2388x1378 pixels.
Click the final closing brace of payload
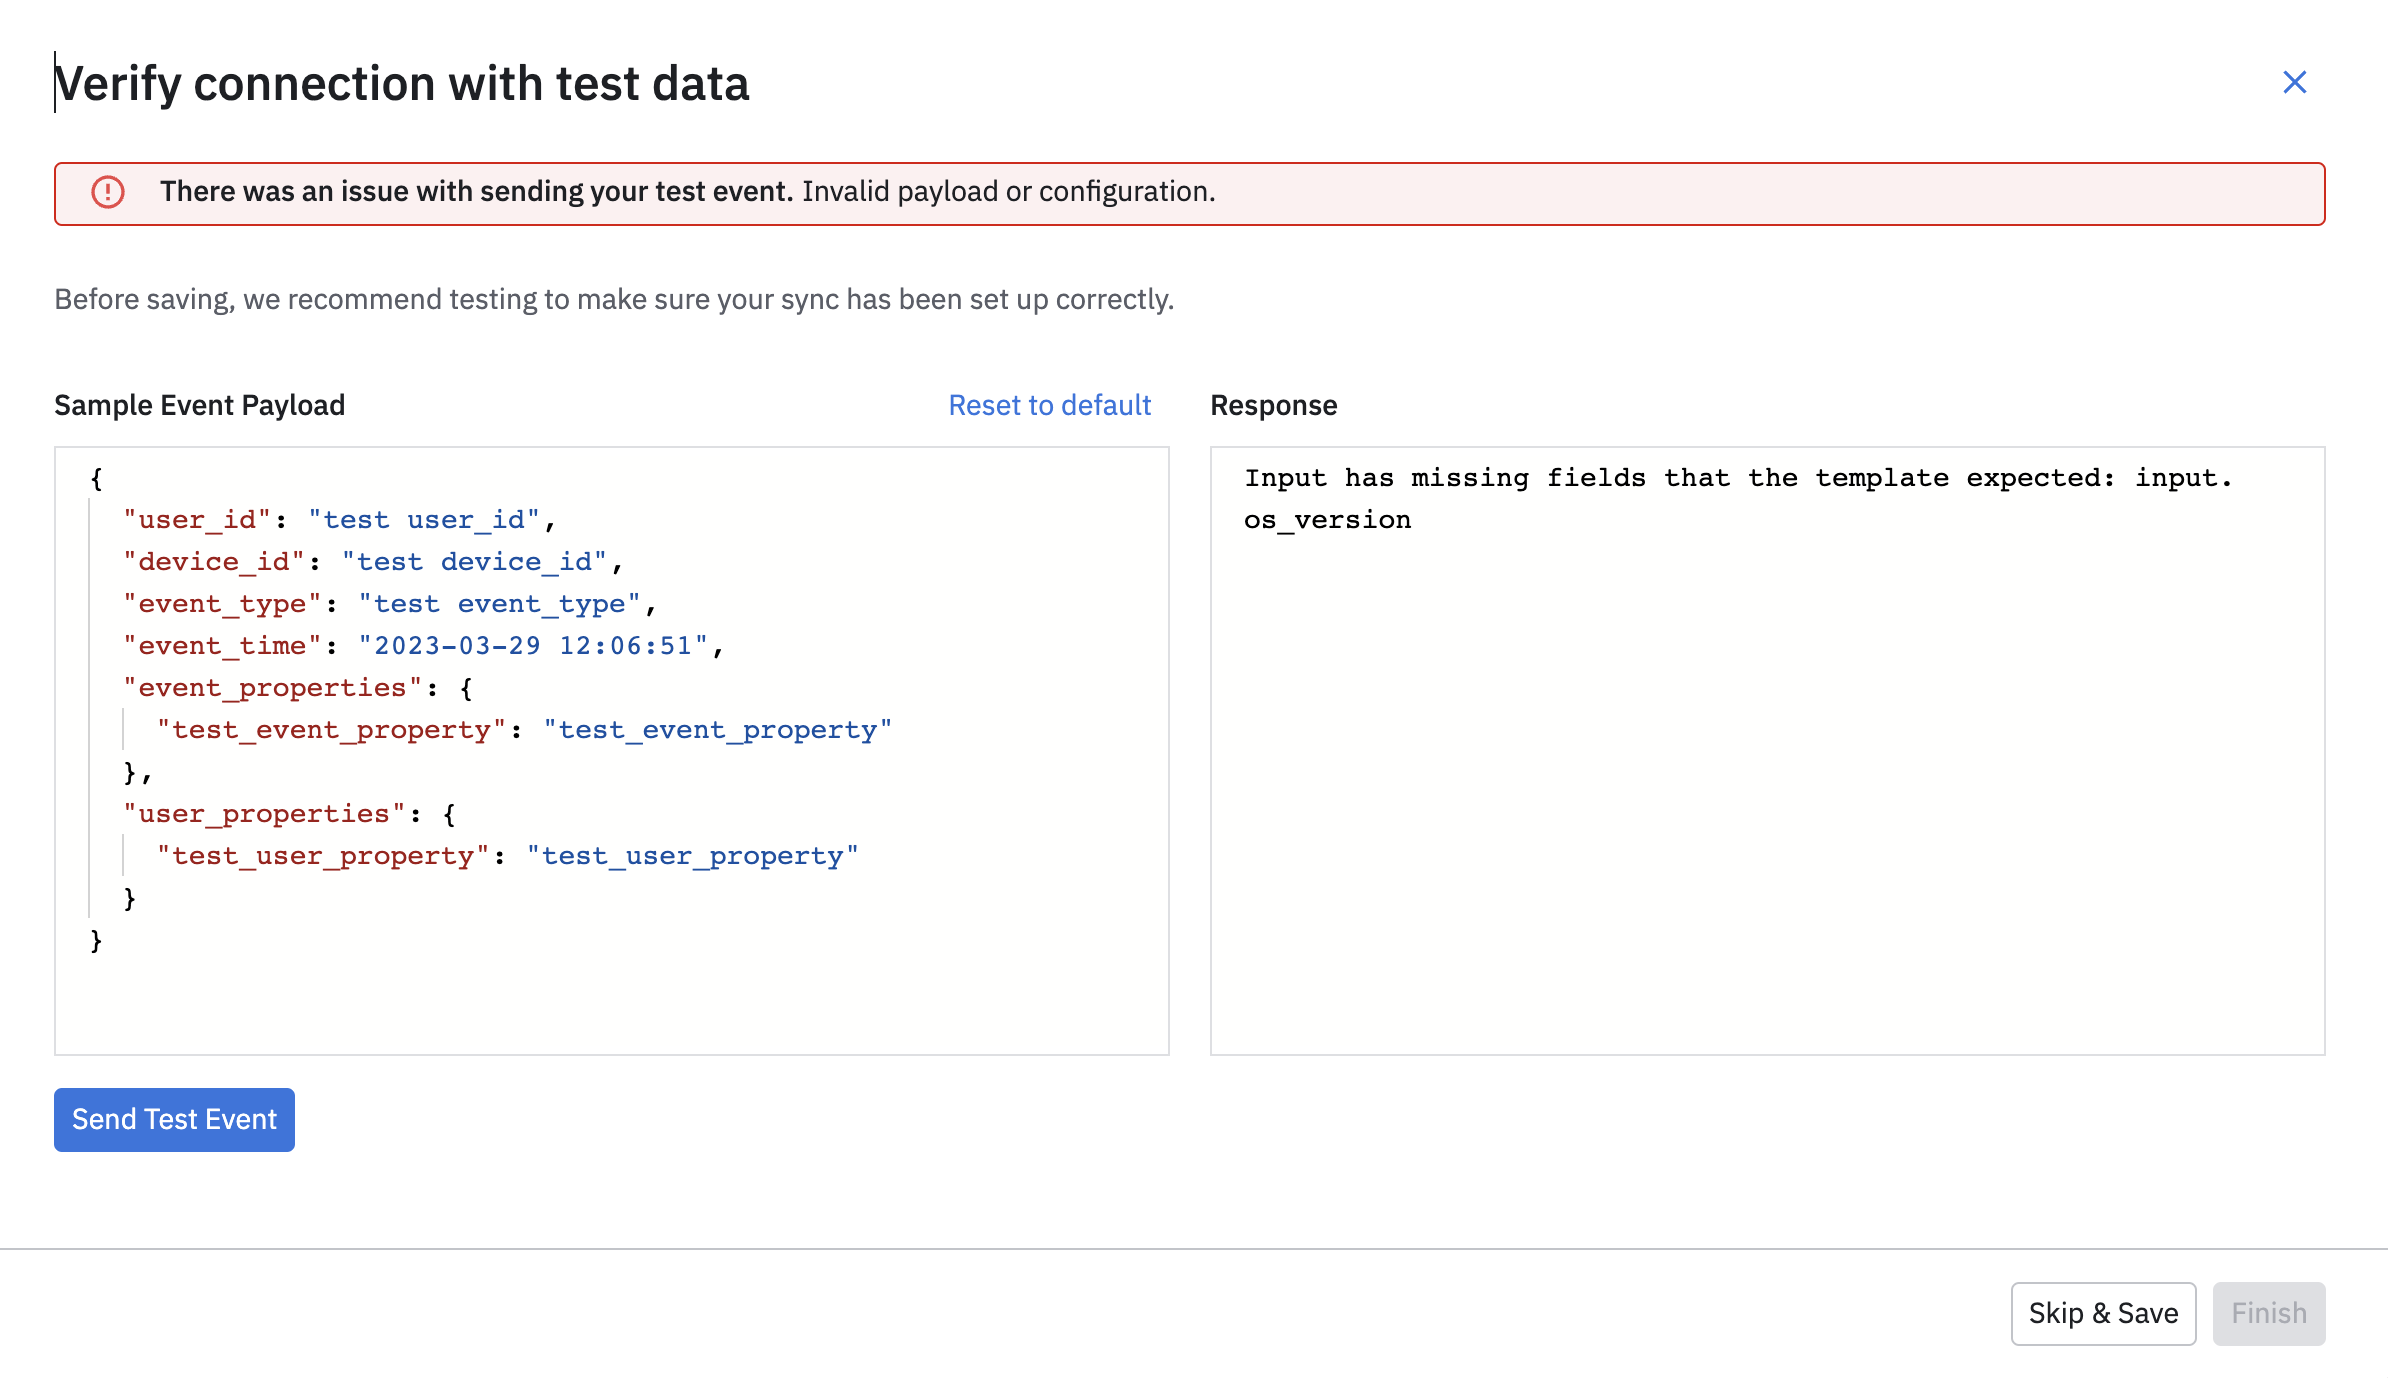96,940
